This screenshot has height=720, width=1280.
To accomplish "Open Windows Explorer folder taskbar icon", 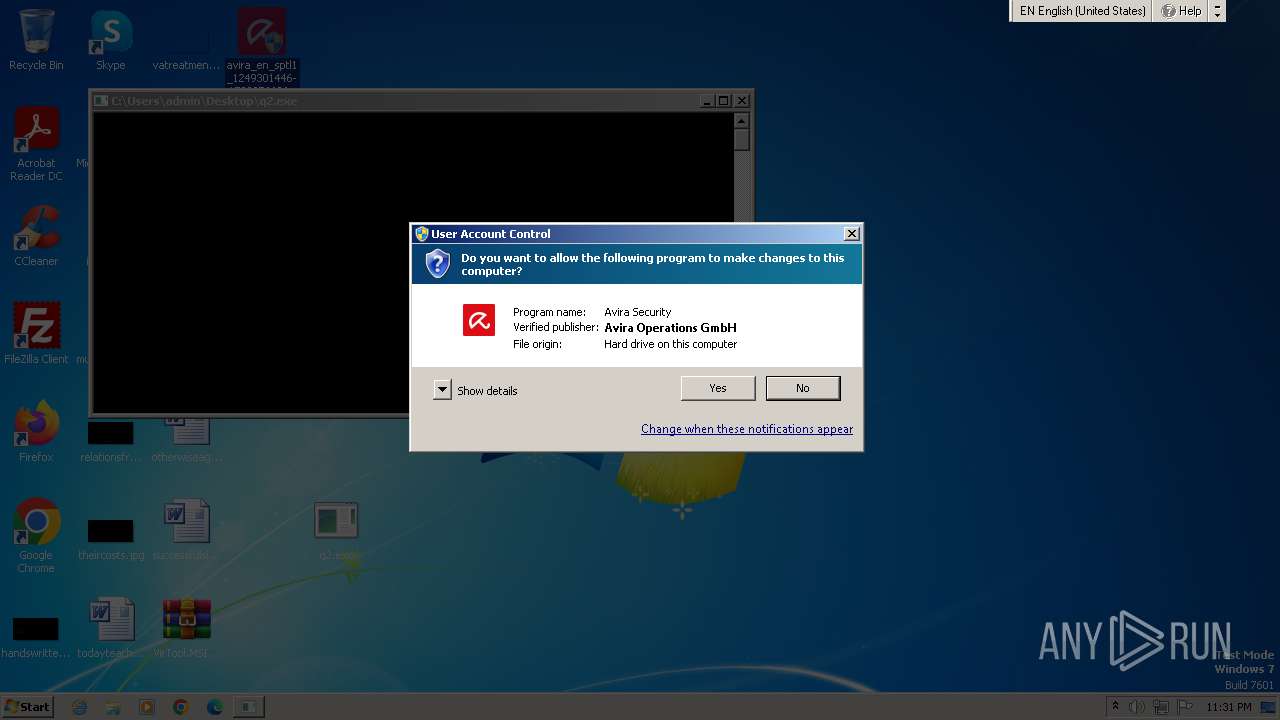I will point(114,707).
